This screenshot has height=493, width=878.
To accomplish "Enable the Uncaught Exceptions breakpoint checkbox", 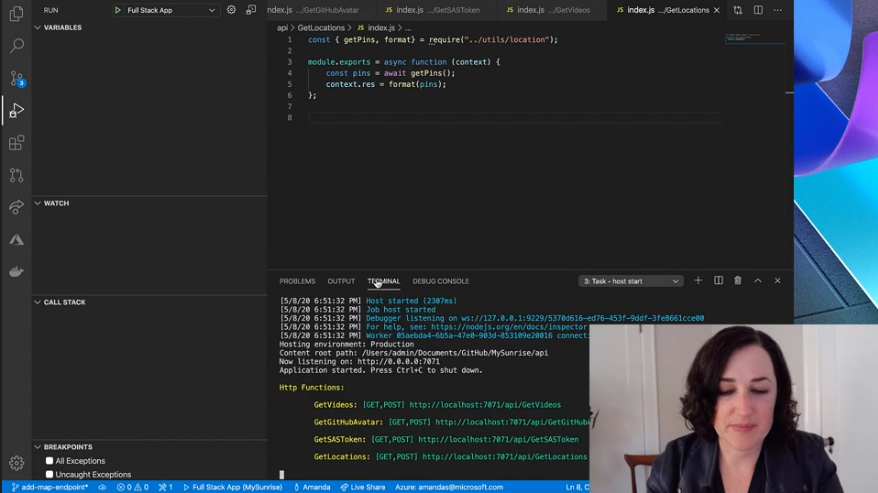I will [49, 474].
